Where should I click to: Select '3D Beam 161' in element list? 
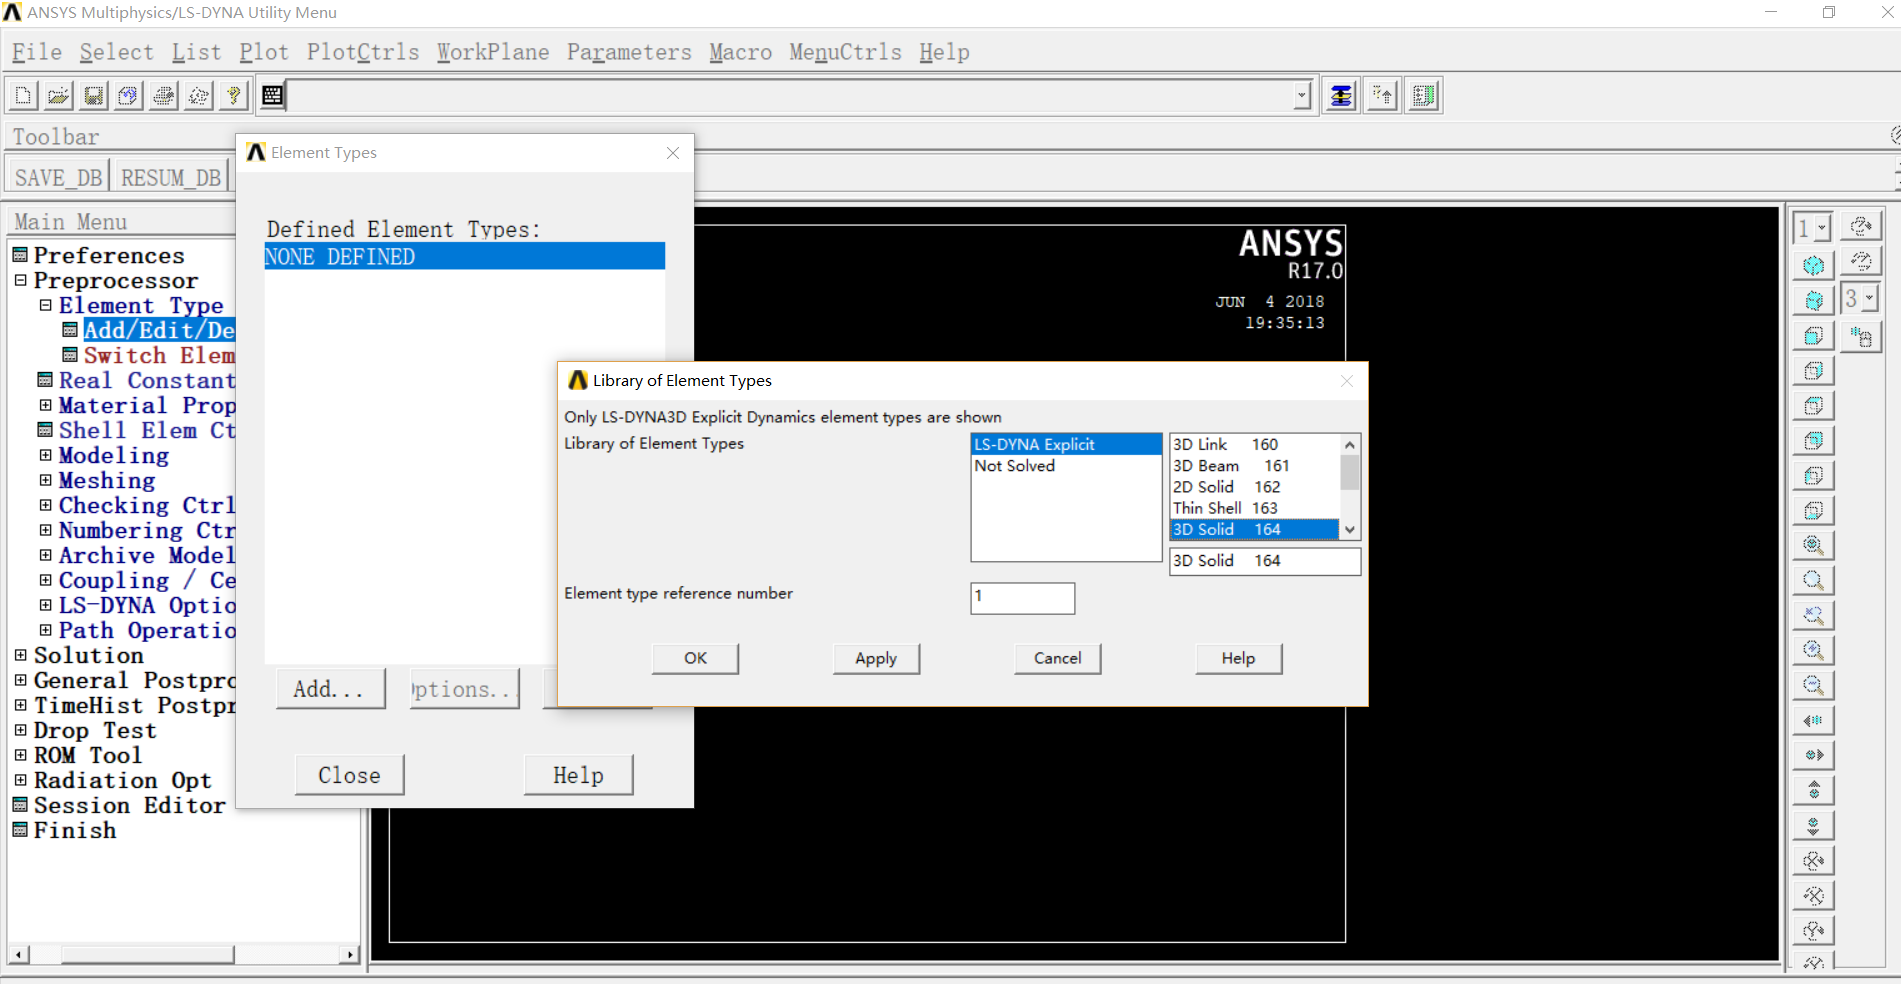point(1254,466)
